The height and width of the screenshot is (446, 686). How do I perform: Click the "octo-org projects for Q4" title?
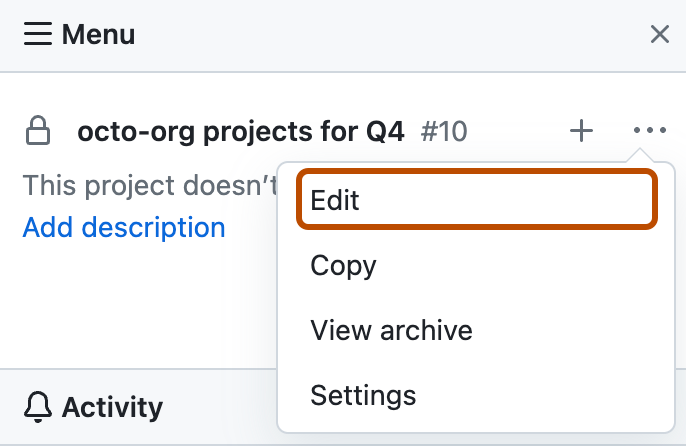241,131
